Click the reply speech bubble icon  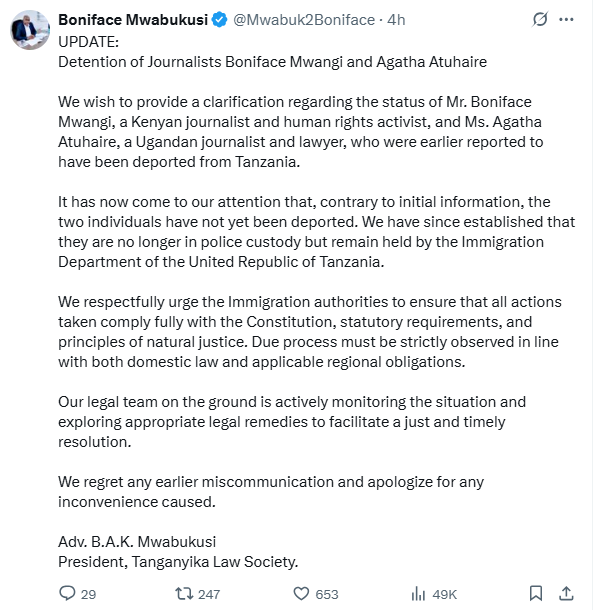pos(67,594)
